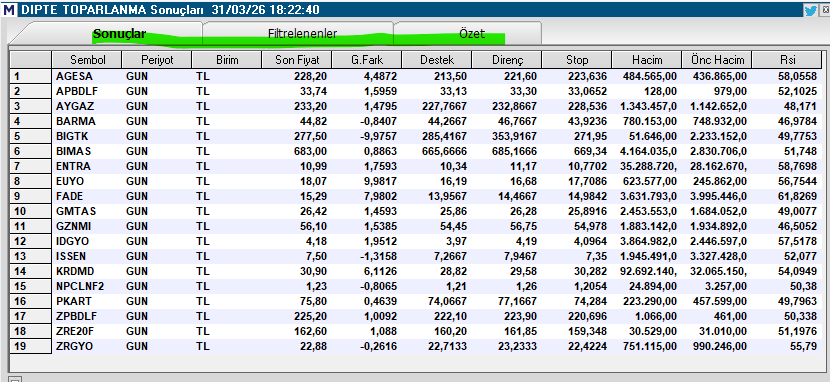The width and height of the screenshot is (830, 382).
Task: Click the Twitter bird icon in title bar
Action: click(x=810, y=10)
